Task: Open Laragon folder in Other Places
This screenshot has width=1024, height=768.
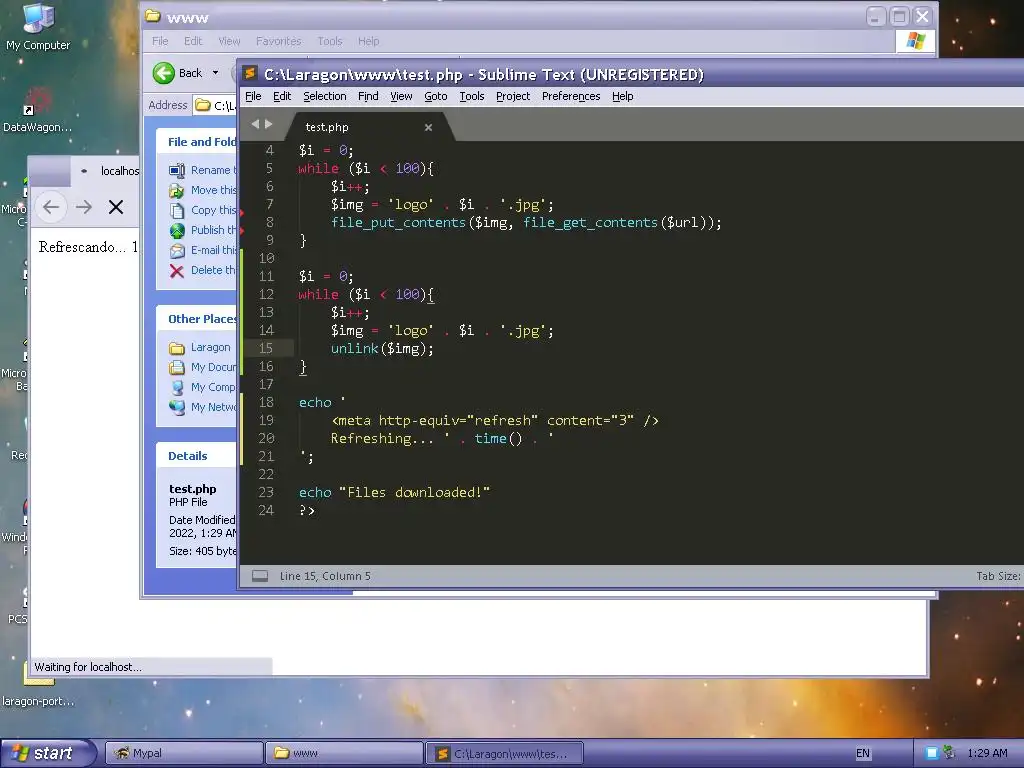Action: point(199,347)
